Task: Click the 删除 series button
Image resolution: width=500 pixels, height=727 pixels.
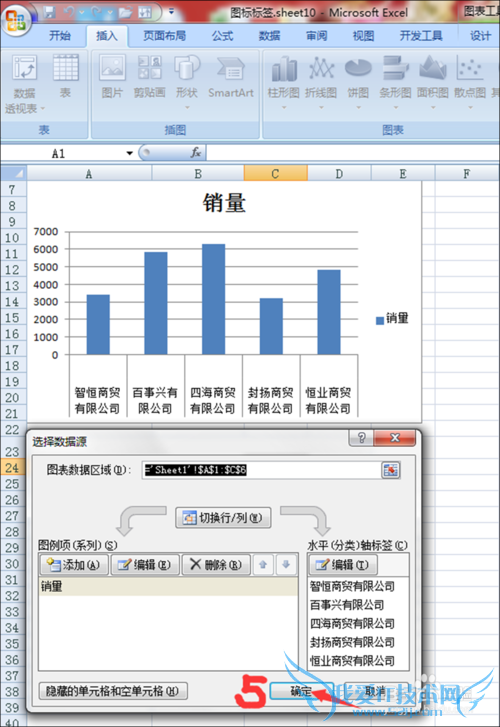Action: click(216, 565)
